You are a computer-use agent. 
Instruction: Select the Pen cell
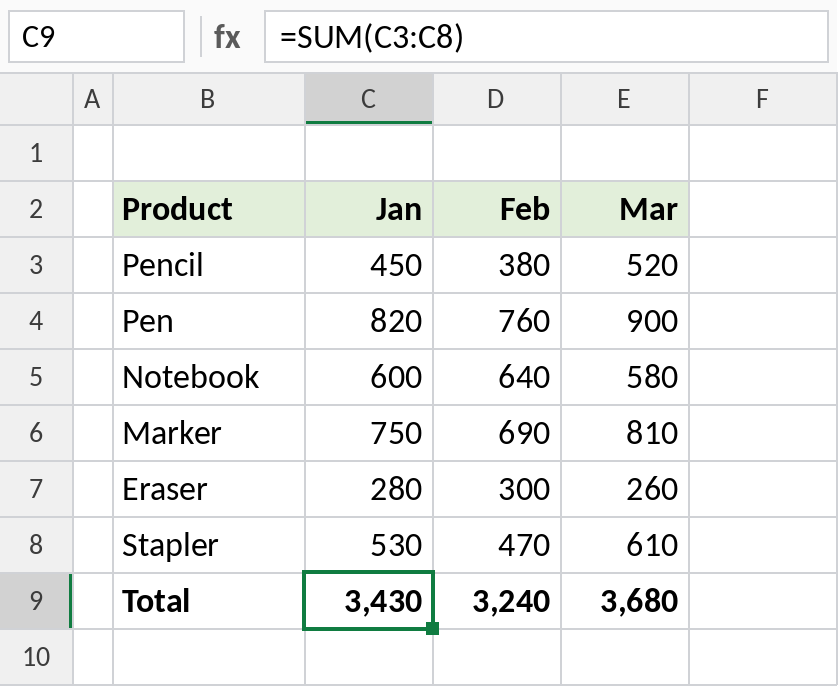pyautogui.click(x=208, y=321)
